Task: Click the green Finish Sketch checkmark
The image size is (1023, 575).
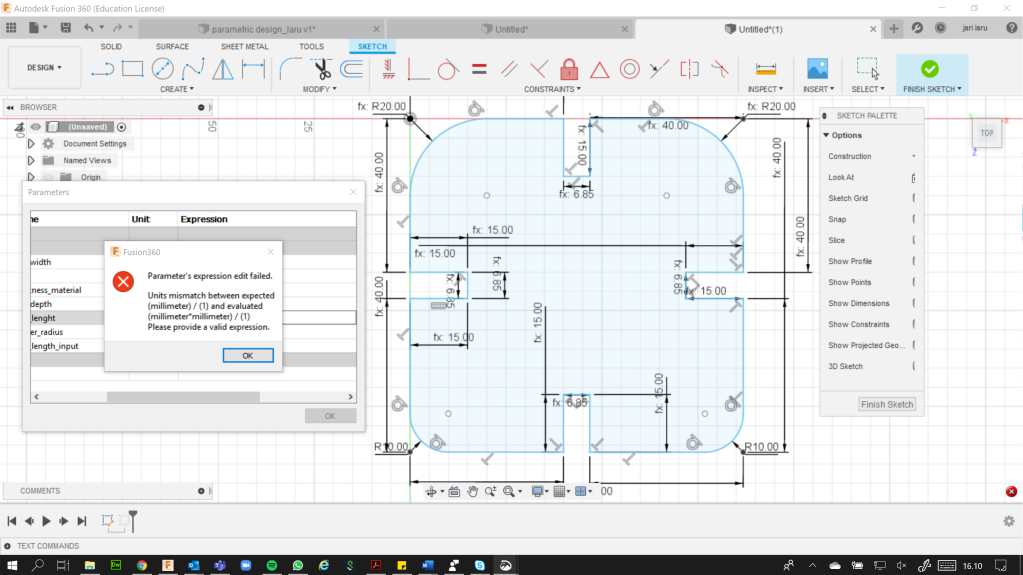Action: coord(929,69)
